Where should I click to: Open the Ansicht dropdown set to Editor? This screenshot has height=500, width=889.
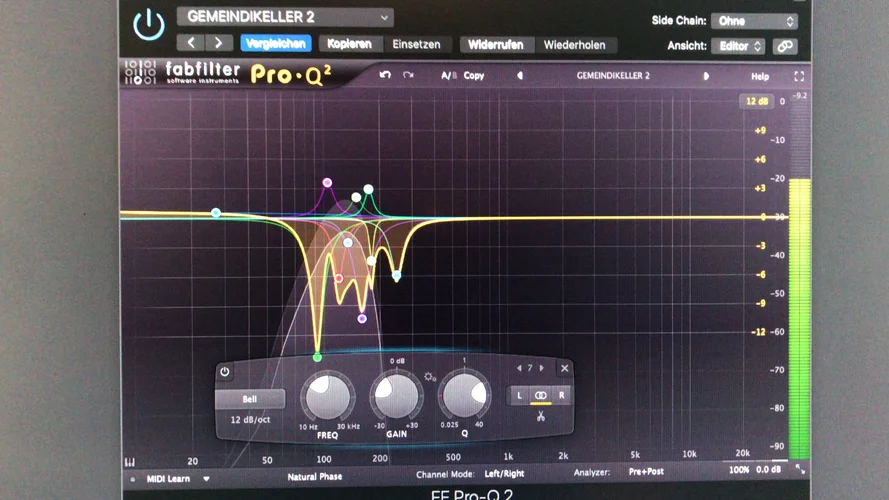[x=738, y=46]
